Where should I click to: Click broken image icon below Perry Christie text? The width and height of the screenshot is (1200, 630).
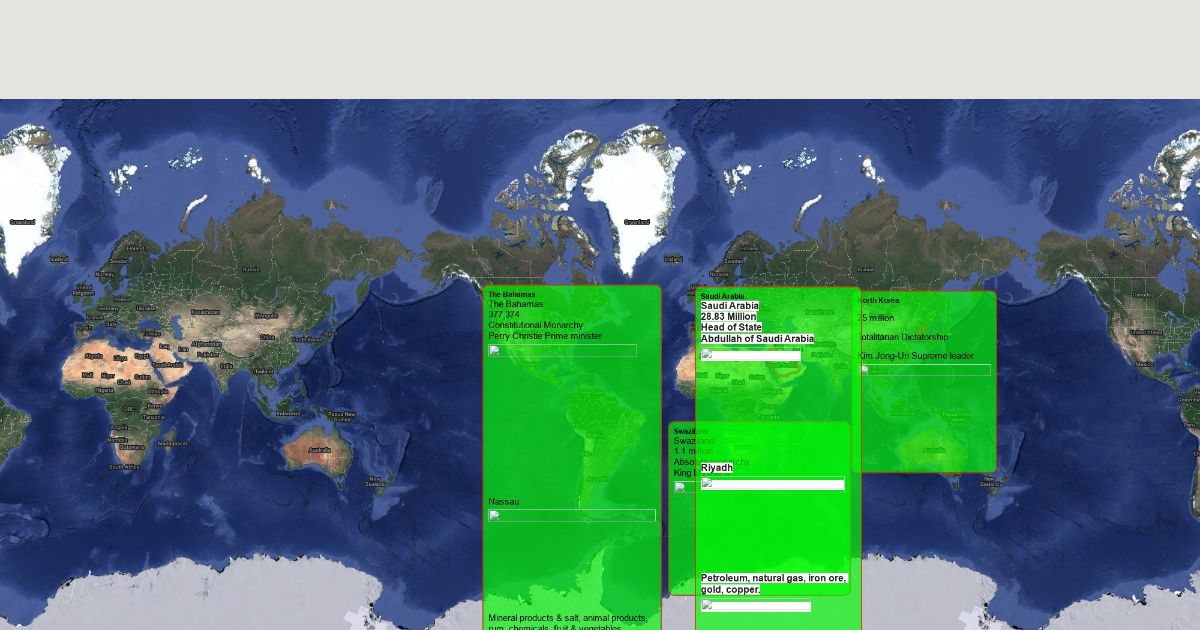tap(562, 351)
